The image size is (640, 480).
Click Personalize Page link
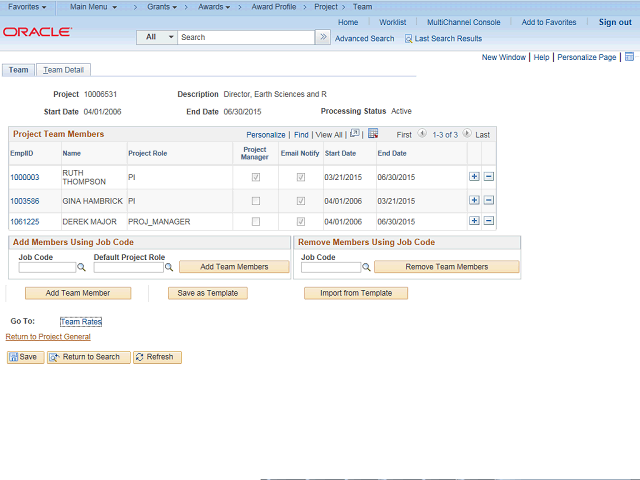(x=587, y=57)
